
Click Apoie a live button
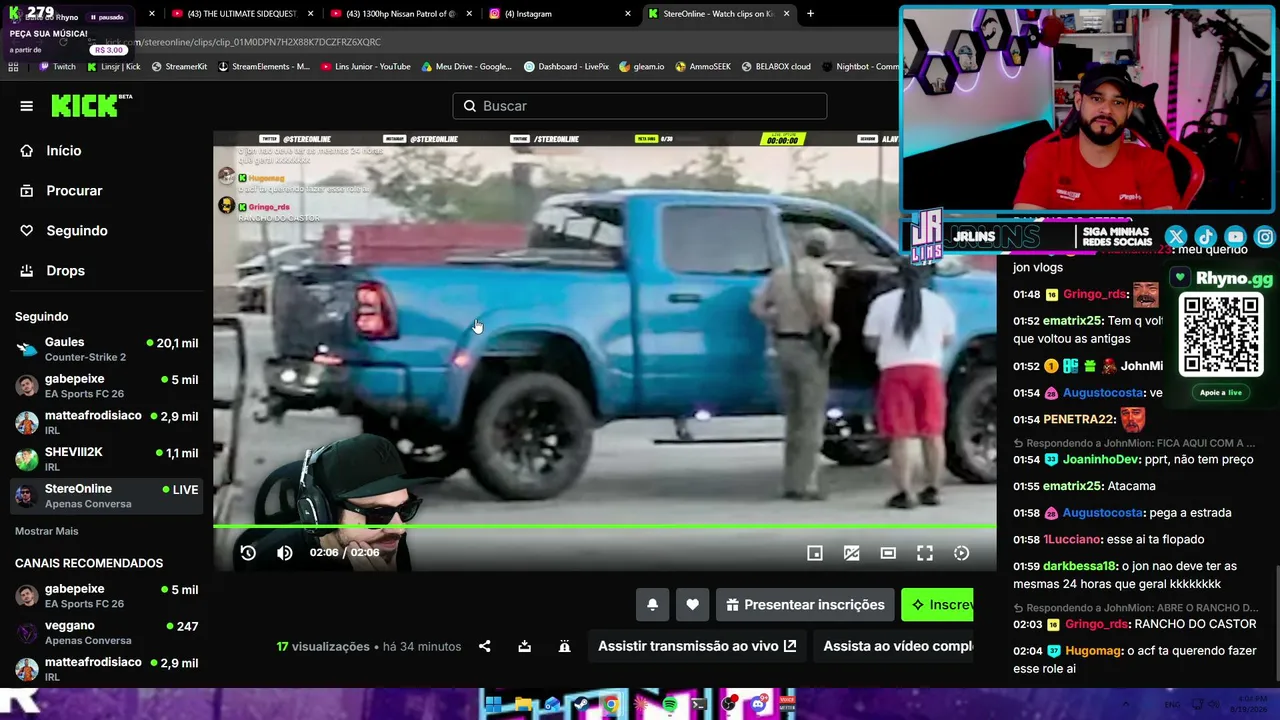pos(1221,393)
